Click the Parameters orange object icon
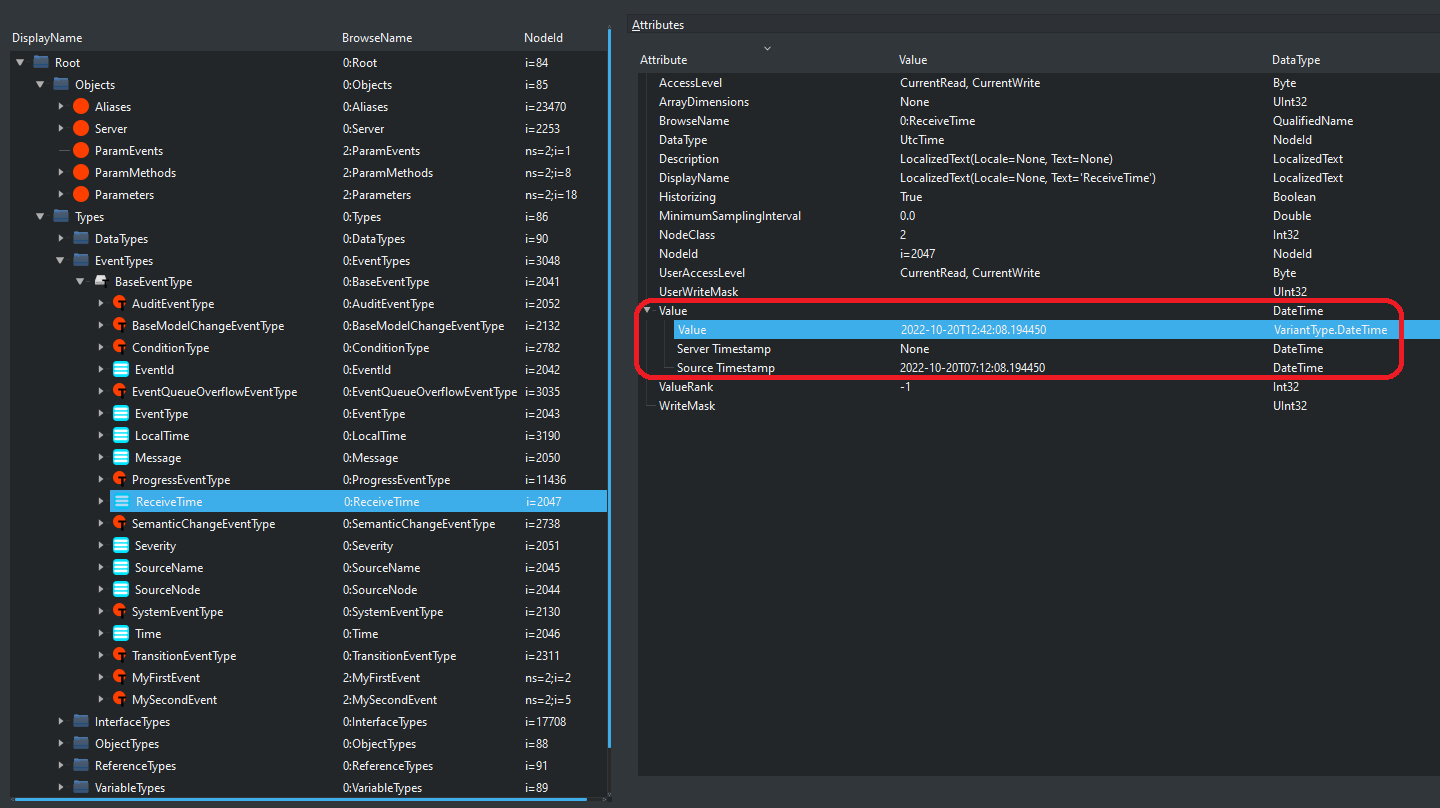Image resolution: width=1440 pixels, height=808 pixels. [81, 195]
